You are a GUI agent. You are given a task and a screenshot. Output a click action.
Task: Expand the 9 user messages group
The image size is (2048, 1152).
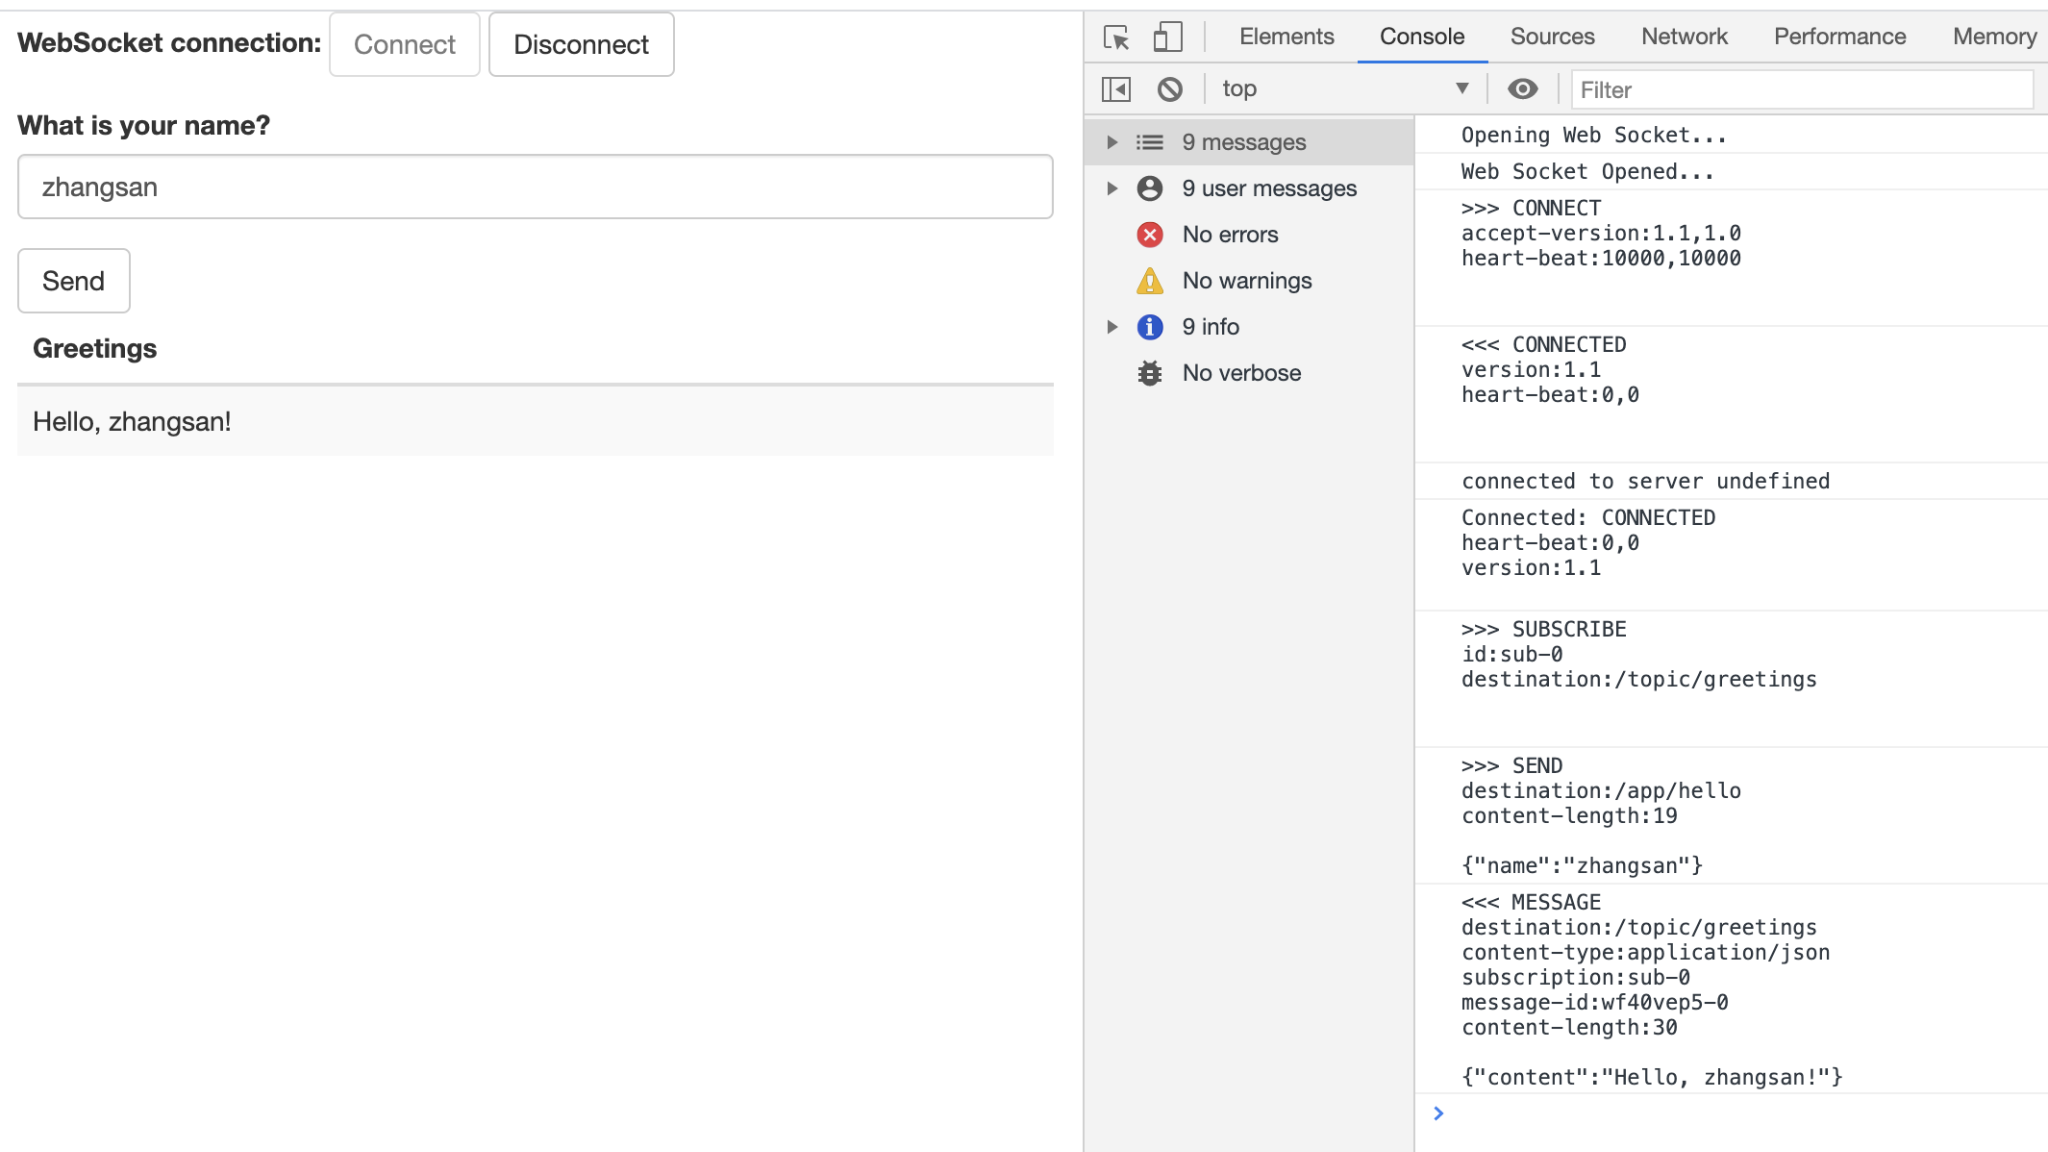(x=1111, y=189)
